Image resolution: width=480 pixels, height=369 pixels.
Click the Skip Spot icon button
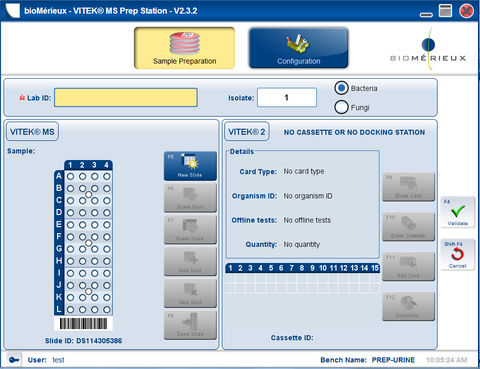click(x=190, y=293)
